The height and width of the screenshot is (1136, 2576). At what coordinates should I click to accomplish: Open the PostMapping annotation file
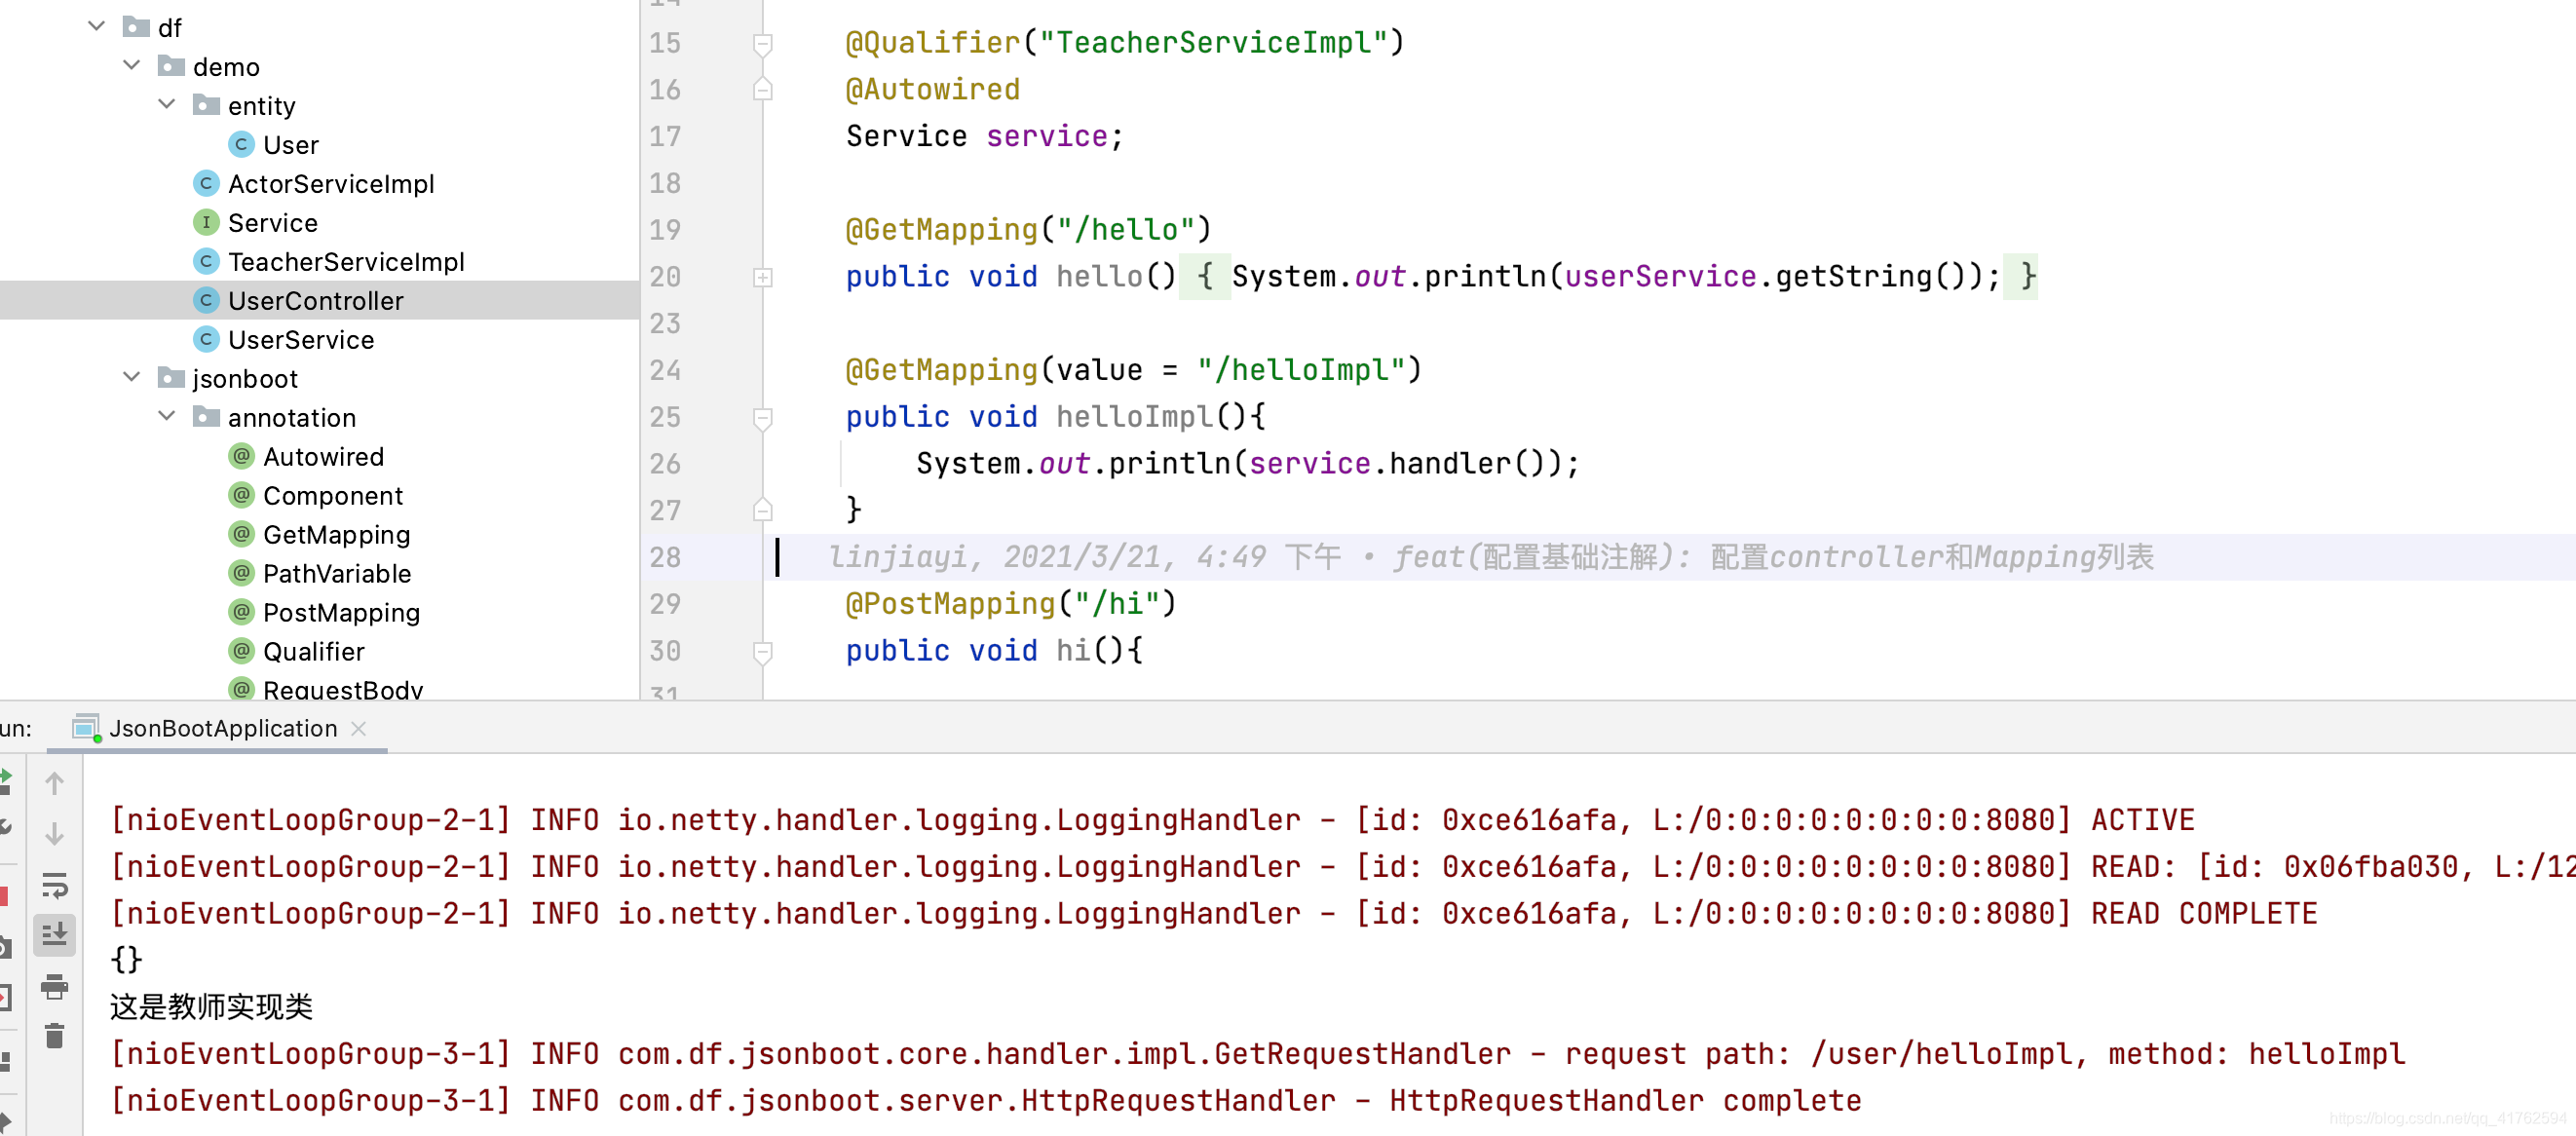click(341, 613)
